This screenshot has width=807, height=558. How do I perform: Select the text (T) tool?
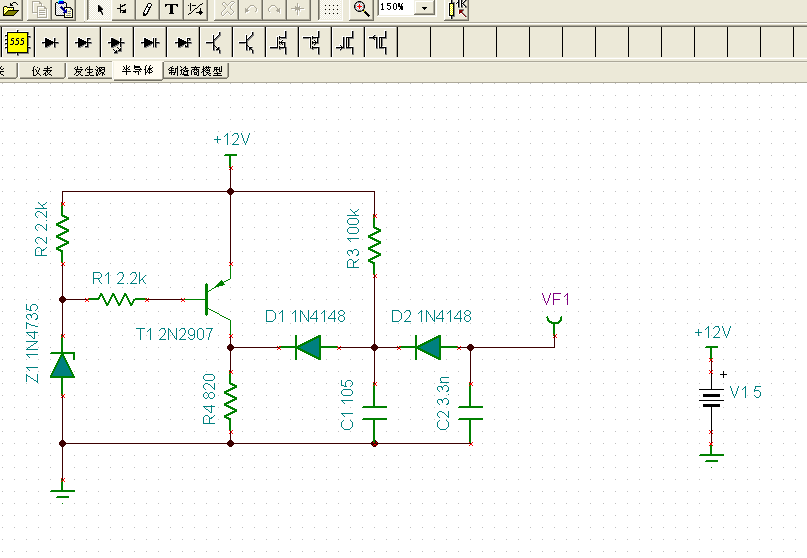pos(171,9)
